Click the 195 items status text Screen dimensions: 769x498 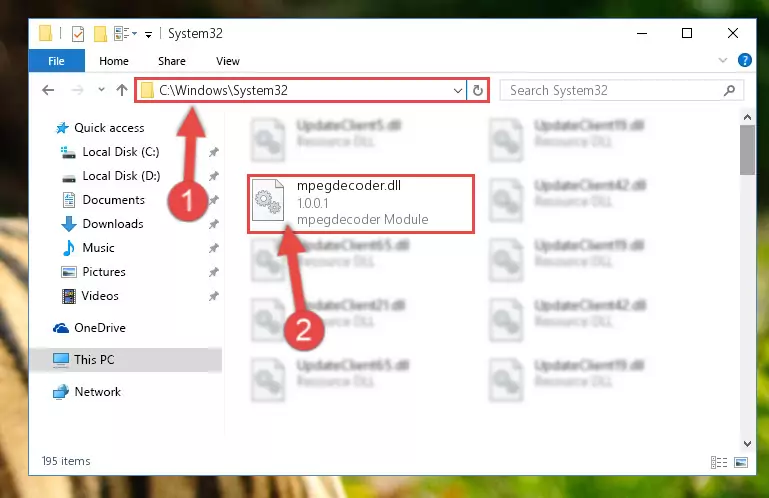pos(66,461)
